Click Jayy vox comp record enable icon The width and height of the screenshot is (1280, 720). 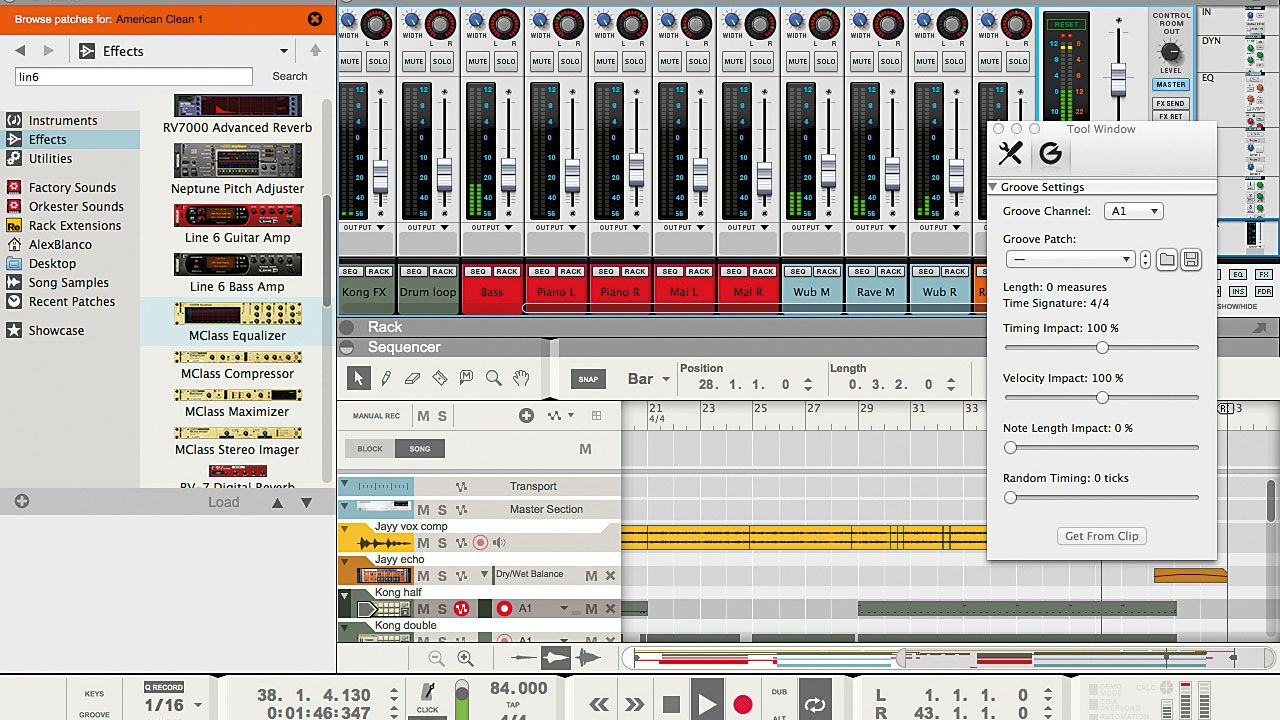(x=480, y=543)
